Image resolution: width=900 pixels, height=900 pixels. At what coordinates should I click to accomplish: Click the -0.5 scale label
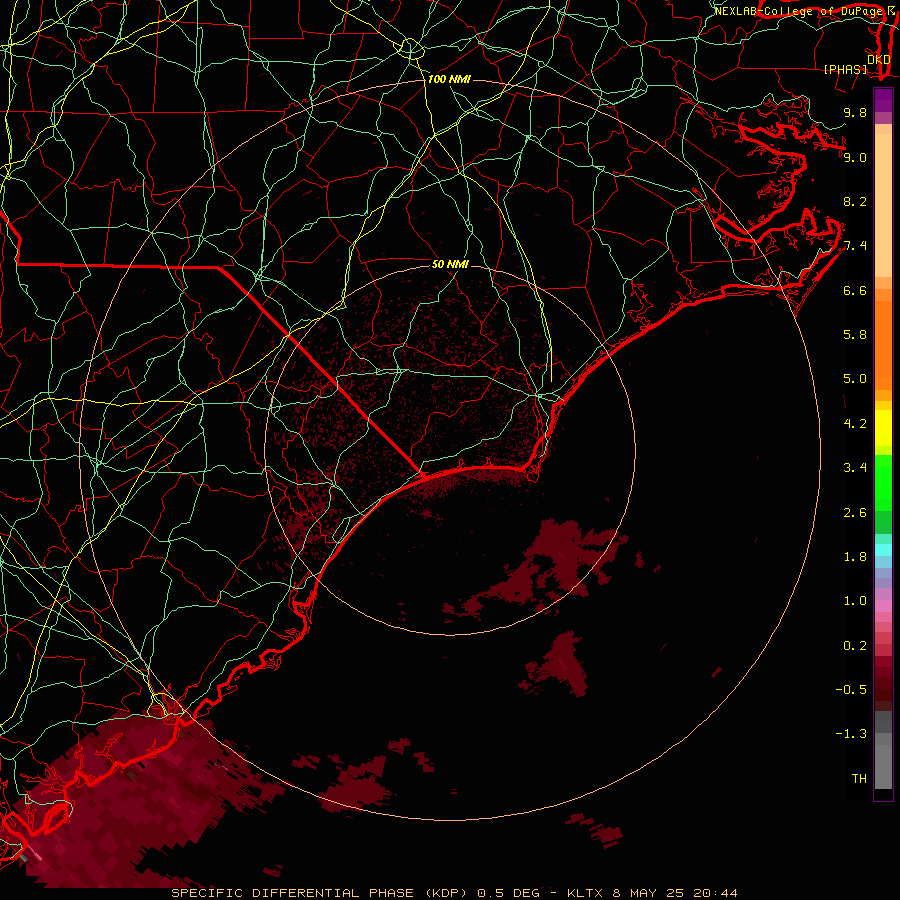coord(851,690)
